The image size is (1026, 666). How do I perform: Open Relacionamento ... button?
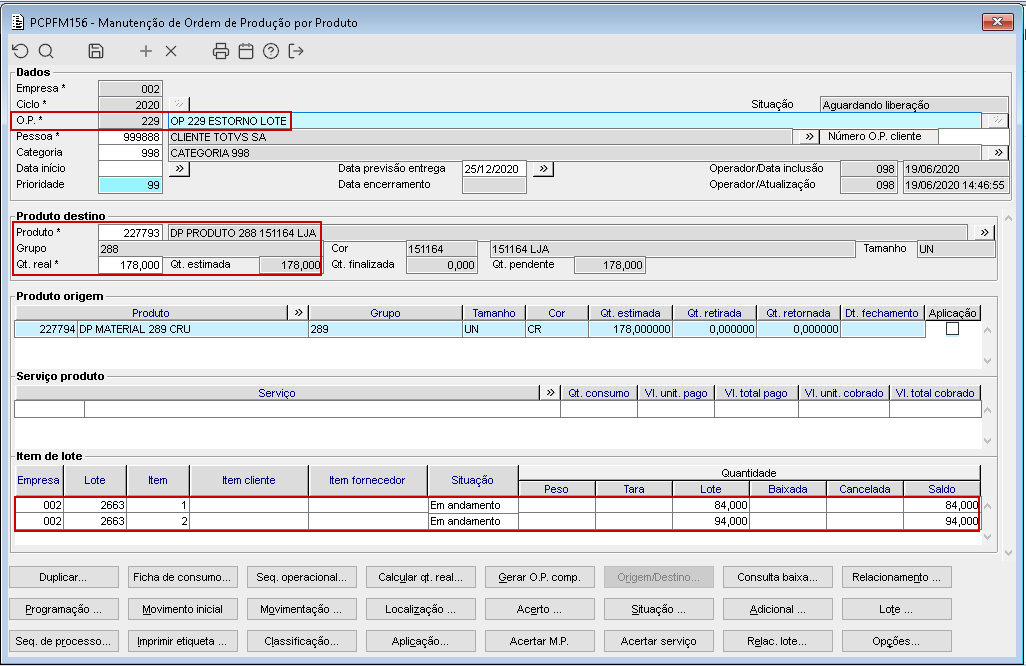[896, 577]
